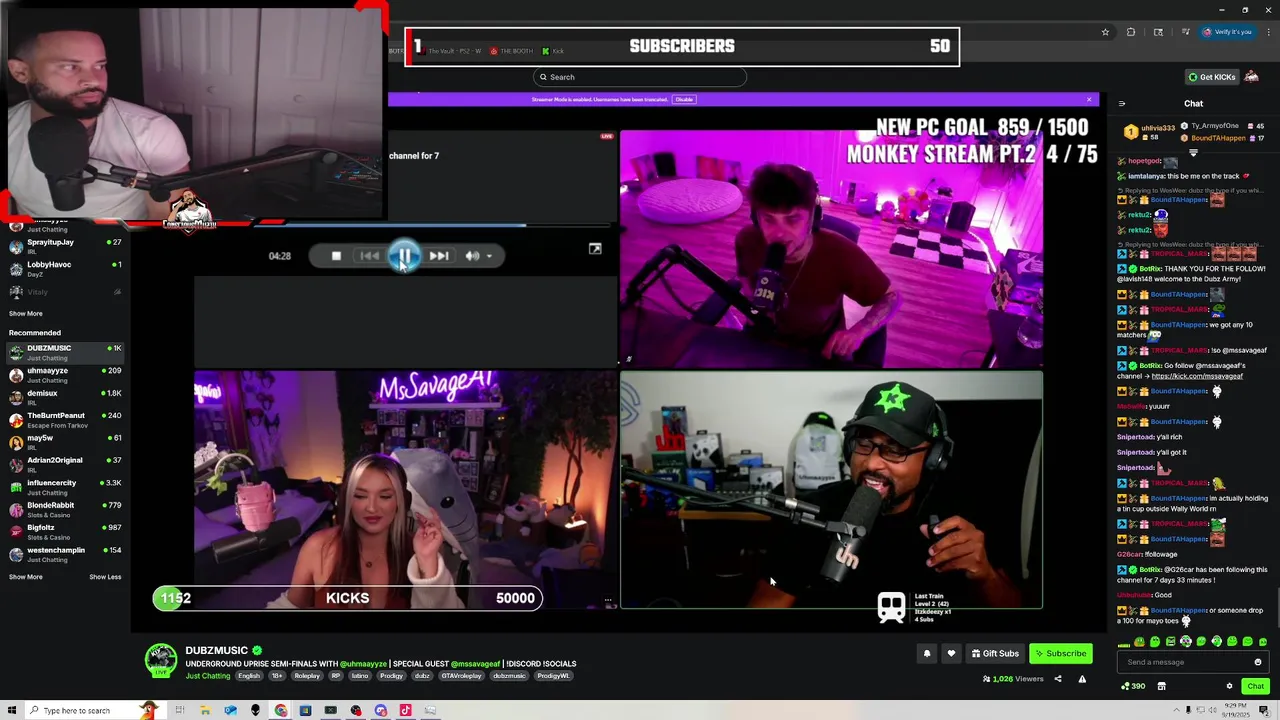The height and width of the screenshot is (720, 1280).
Task: Open File Explorer from the taskbar
Action: click(x=205, y=711)
